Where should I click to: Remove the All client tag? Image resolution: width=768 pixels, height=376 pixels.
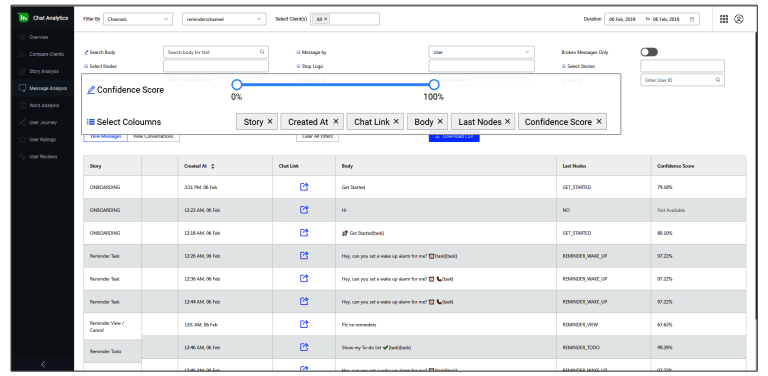(x=326, y=19)
